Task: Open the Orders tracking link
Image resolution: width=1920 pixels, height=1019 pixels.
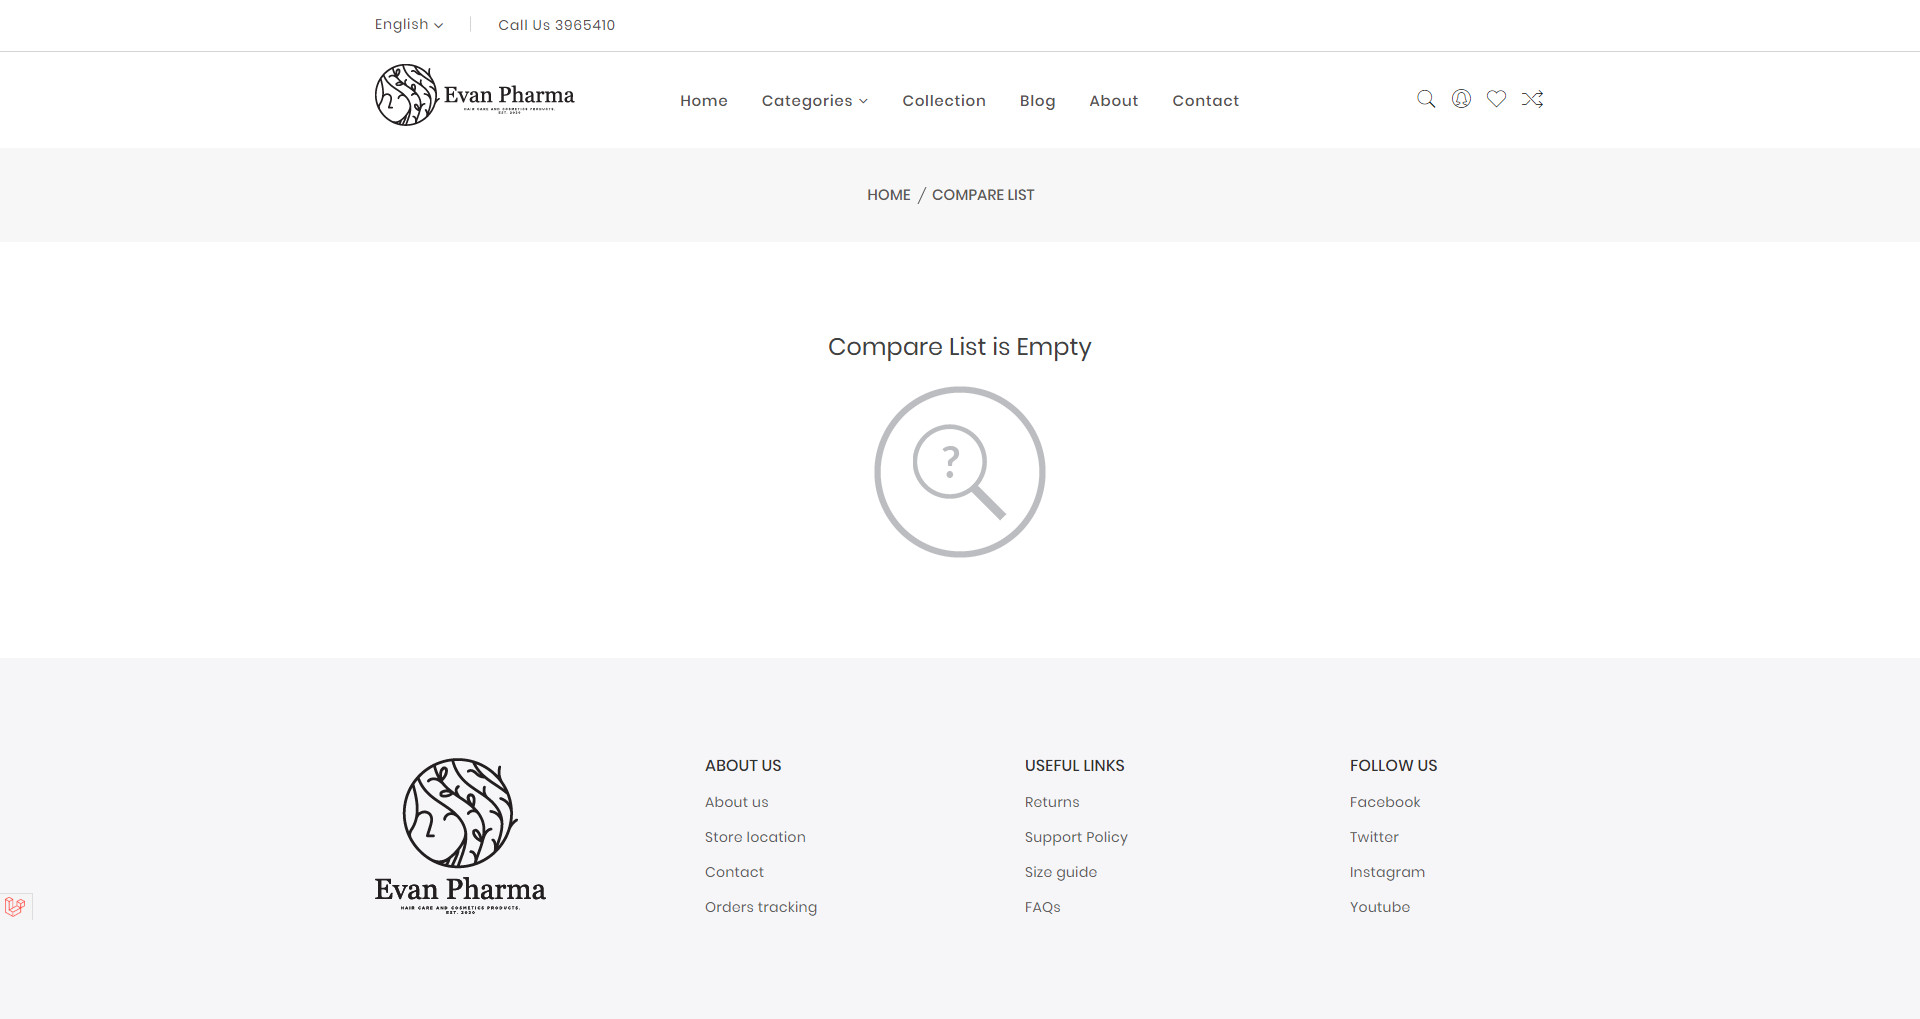Action: [761, 907]
